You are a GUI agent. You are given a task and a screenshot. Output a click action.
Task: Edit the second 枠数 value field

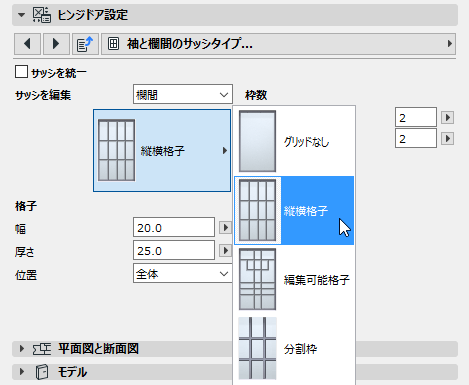click(x=416, y=138)
